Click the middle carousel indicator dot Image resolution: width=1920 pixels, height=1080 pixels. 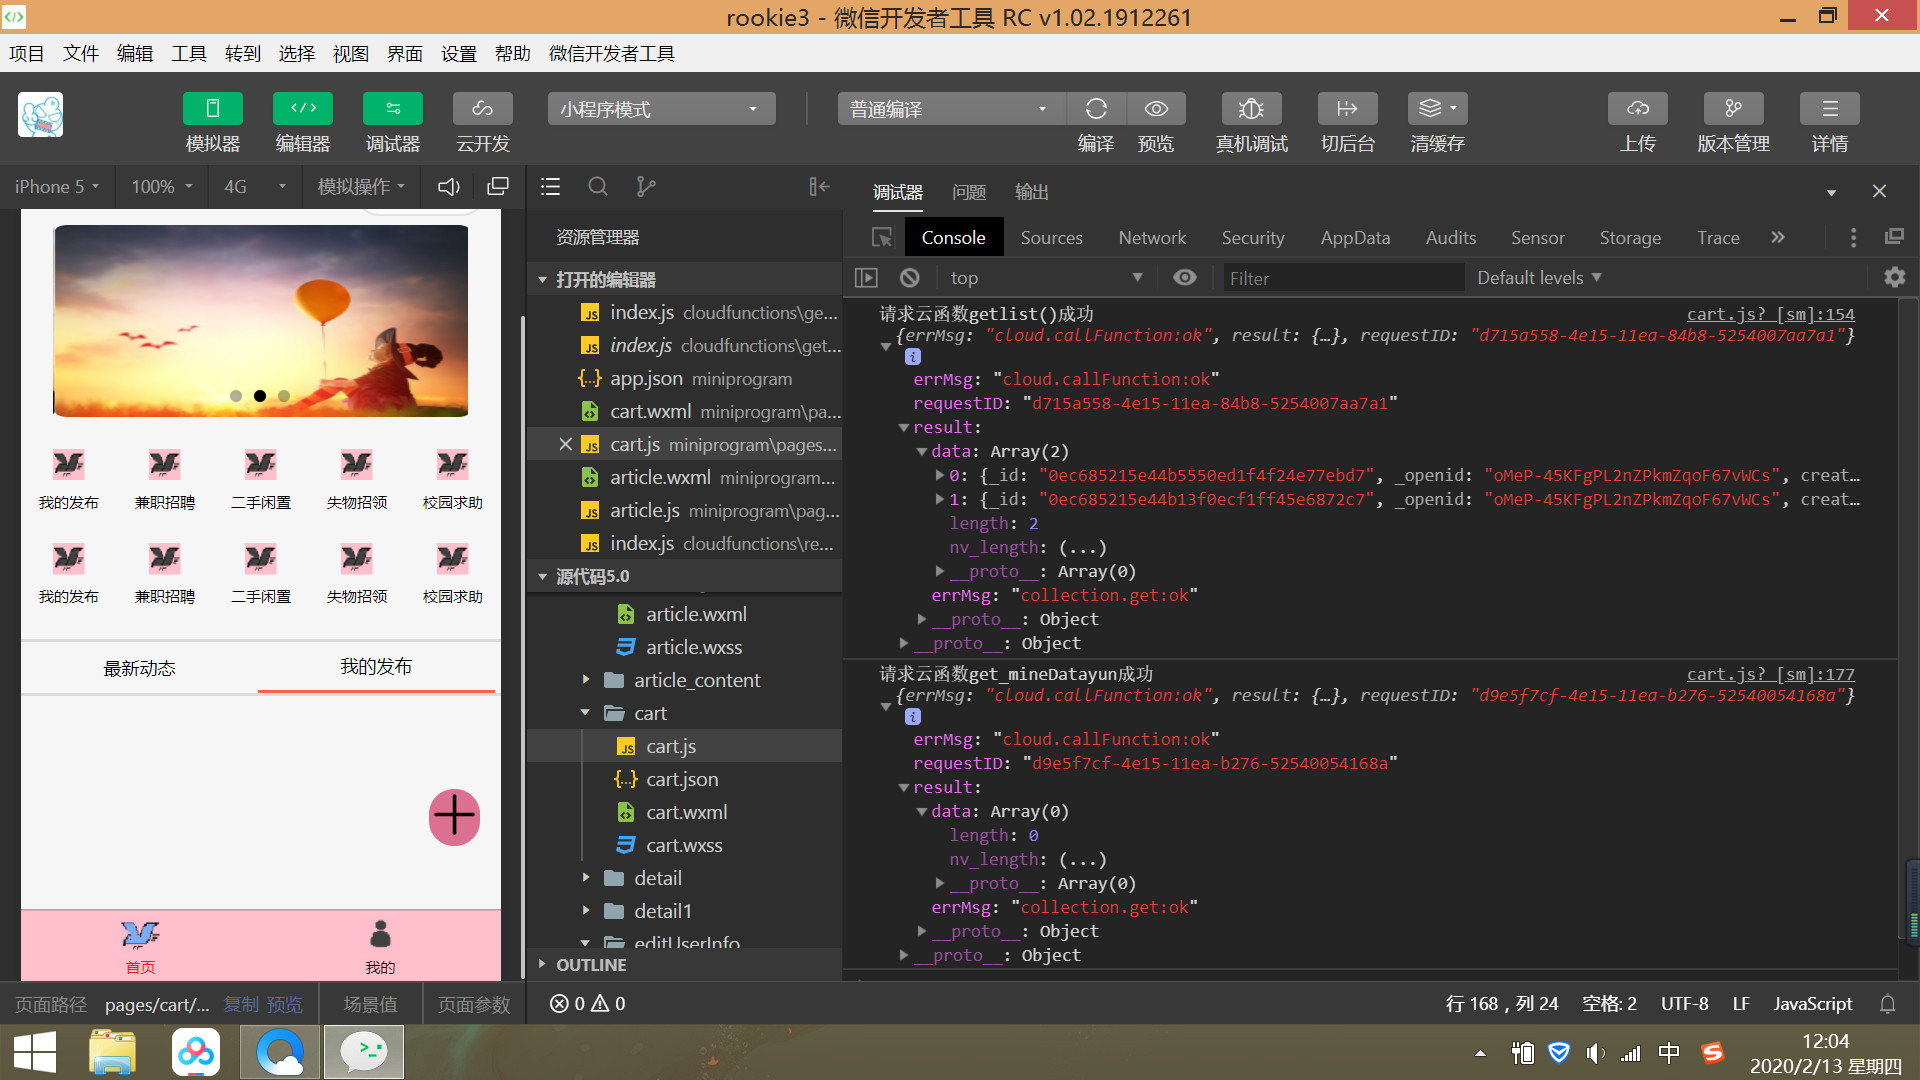(x=260, y=396)
